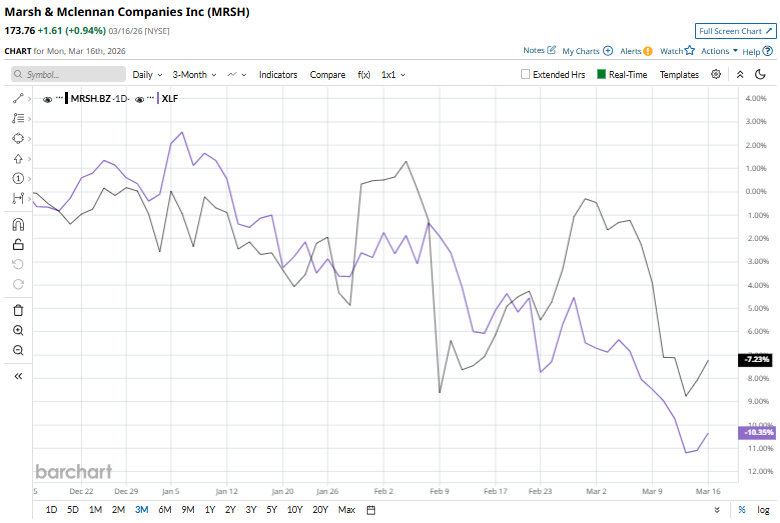Screen dimensions: 780x523
Task: Delete drawings with the trash icon
Action: click(x=18, y=311)
